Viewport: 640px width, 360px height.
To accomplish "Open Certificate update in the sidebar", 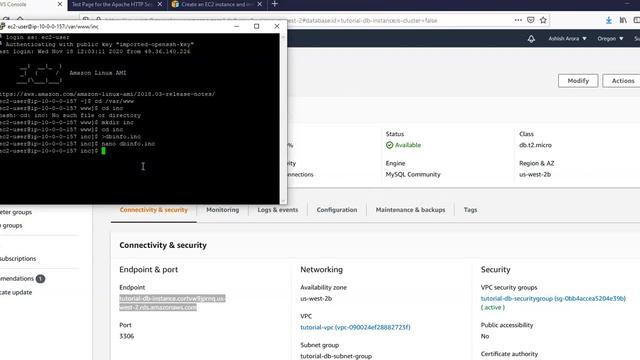I will coord(16,293).
